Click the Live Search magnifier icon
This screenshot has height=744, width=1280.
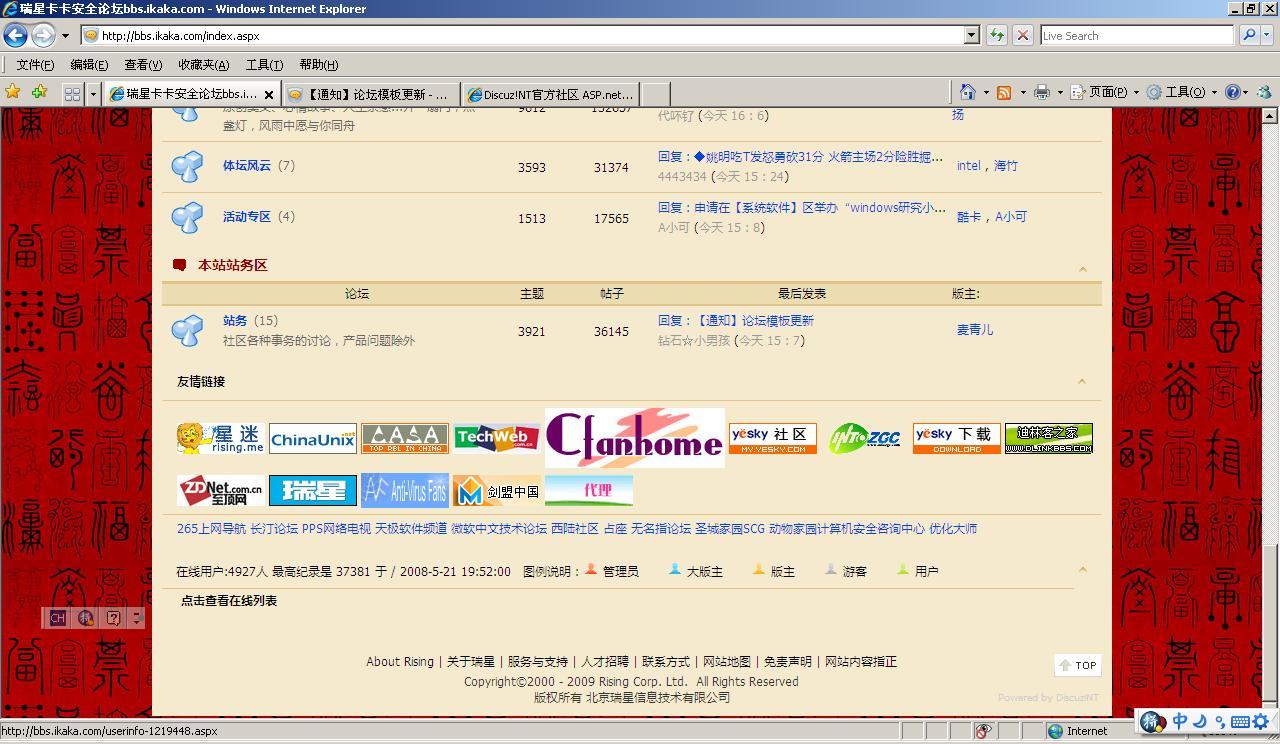click(x=1248, y=35)
